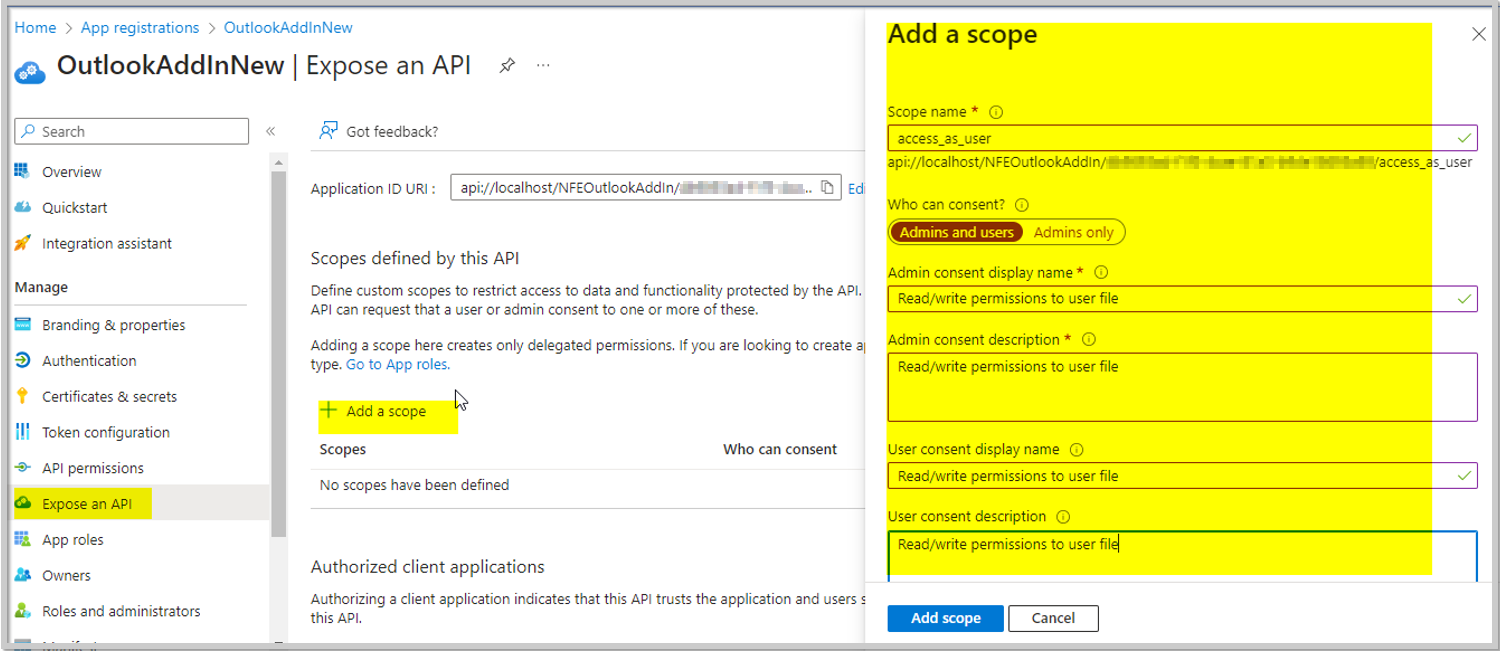Image resolution: width=1500 pixels, height=651 pixels.
Task: Click Admin consent display name field
Action: (1182, 298)
